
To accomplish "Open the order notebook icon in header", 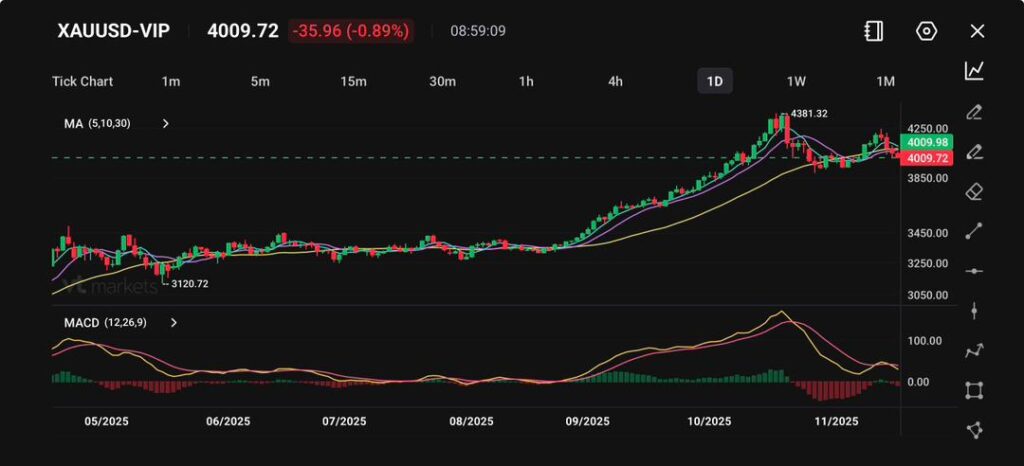I will pos(873,31).
